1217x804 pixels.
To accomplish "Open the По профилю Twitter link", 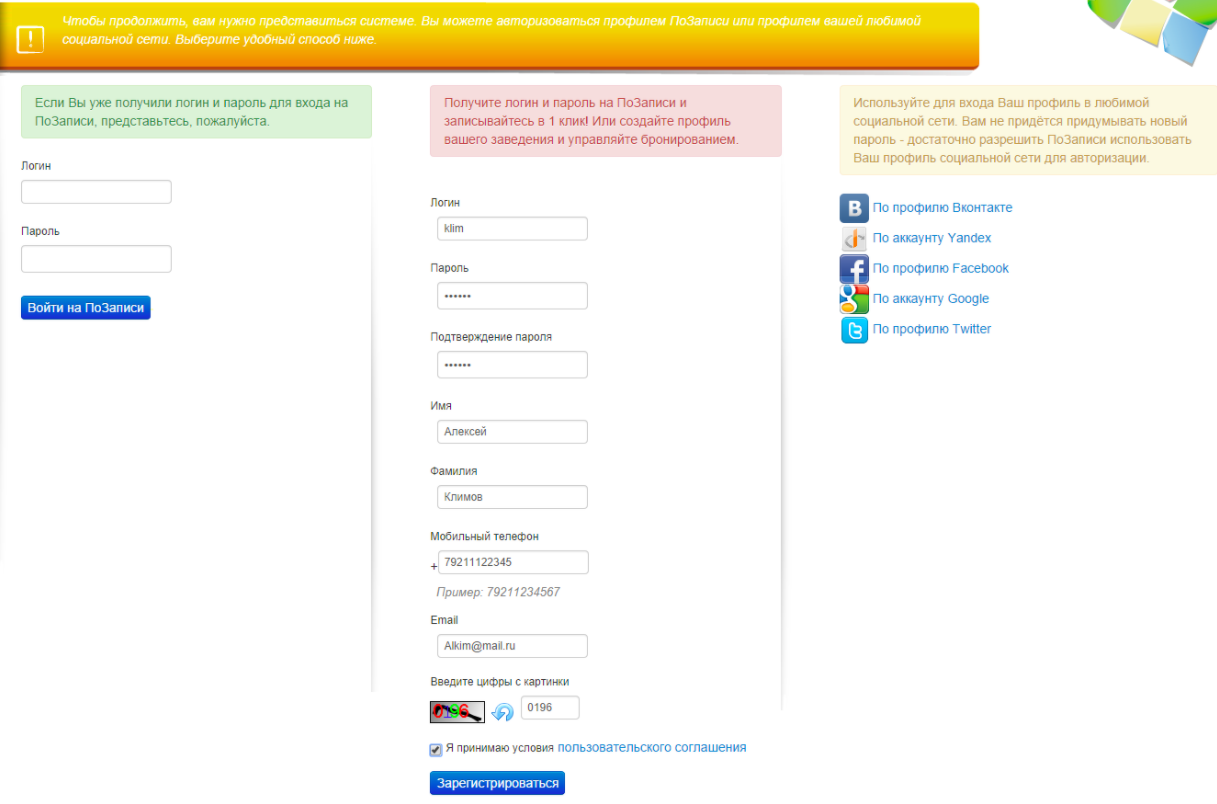I will coord(932,329).
